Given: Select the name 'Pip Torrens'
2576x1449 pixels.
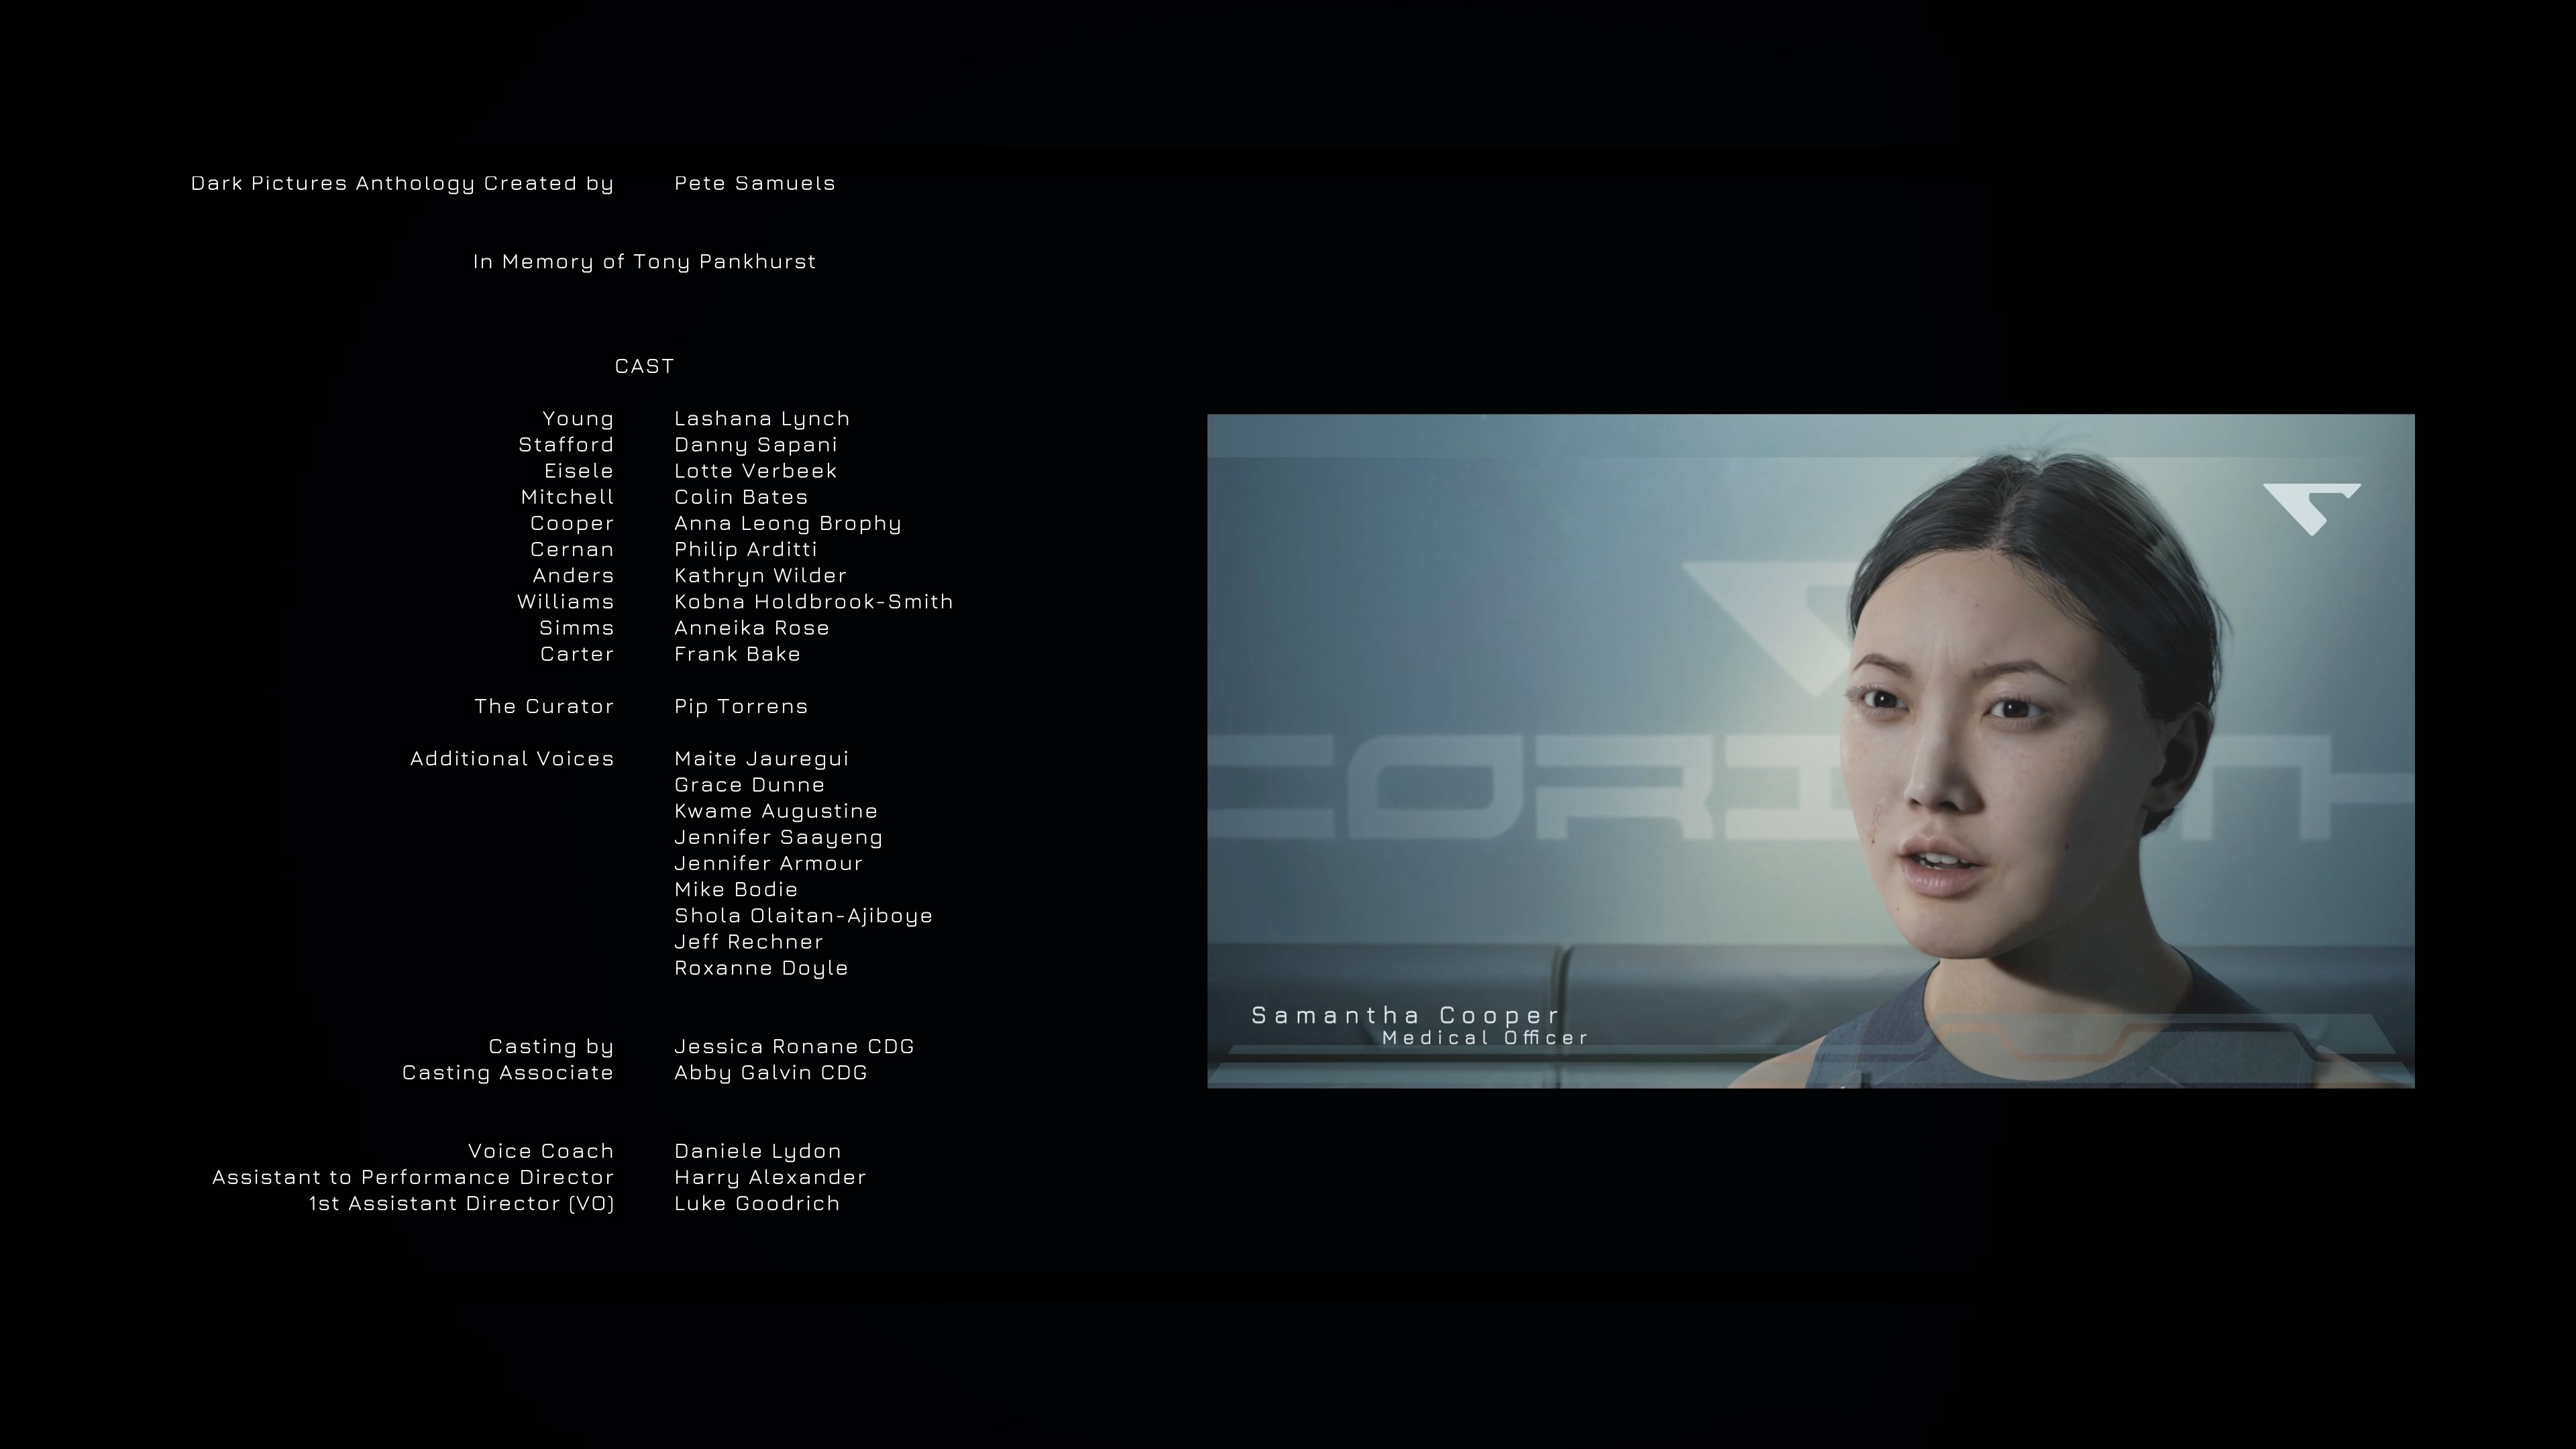Looking at the screenshot, I should 741,706.
